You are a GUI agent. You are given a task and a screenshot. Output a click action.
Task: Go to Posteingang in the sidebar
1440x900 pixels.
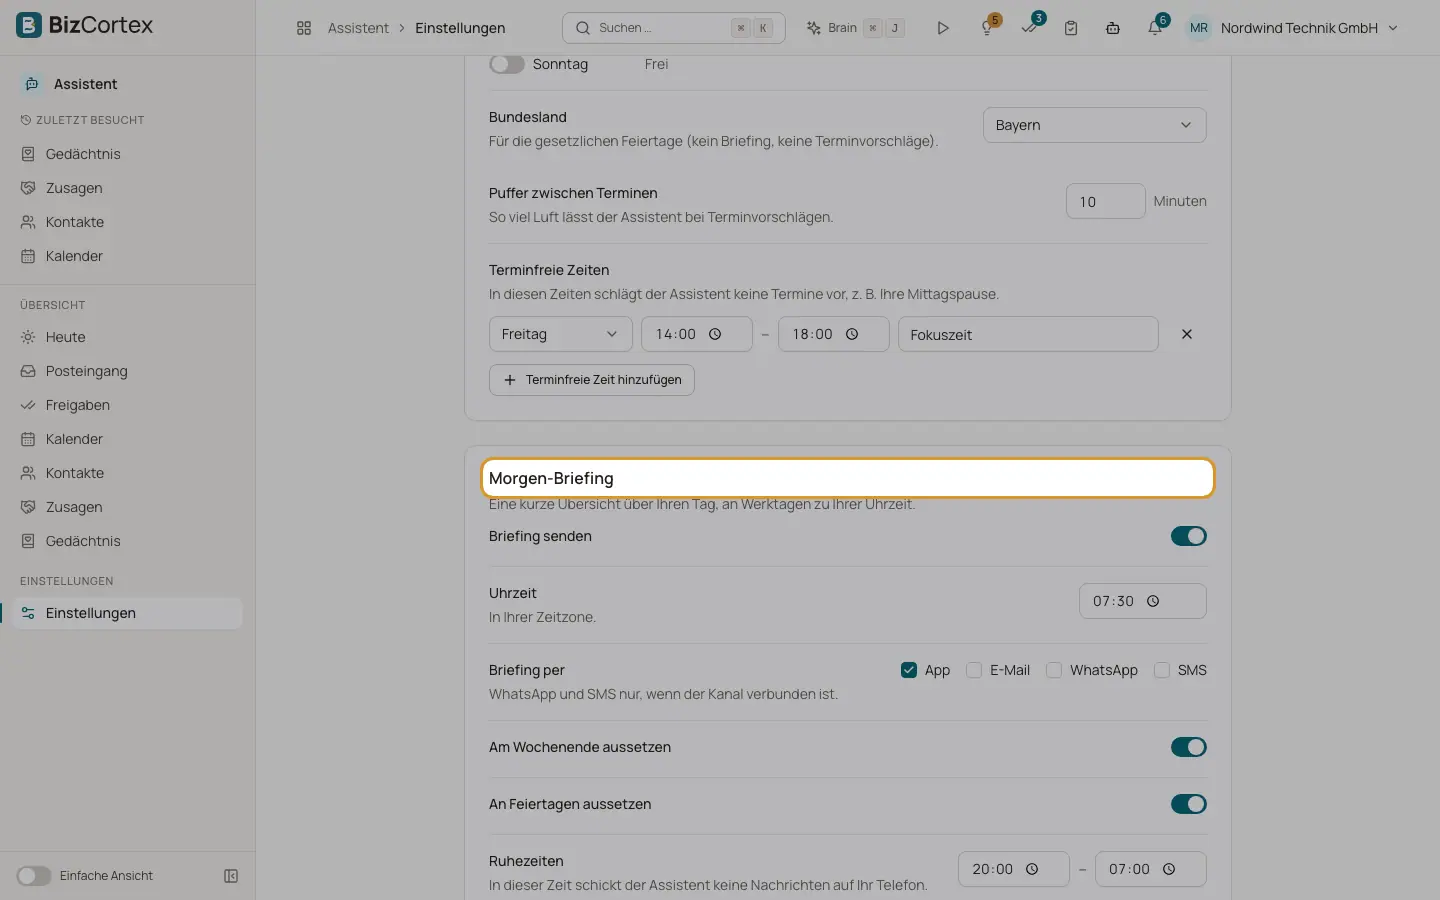click(x=87, y=371)
